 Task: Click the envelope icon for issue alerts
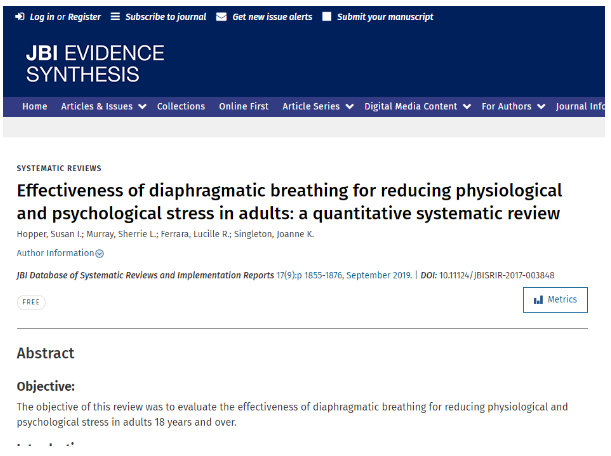coord(221,17)
